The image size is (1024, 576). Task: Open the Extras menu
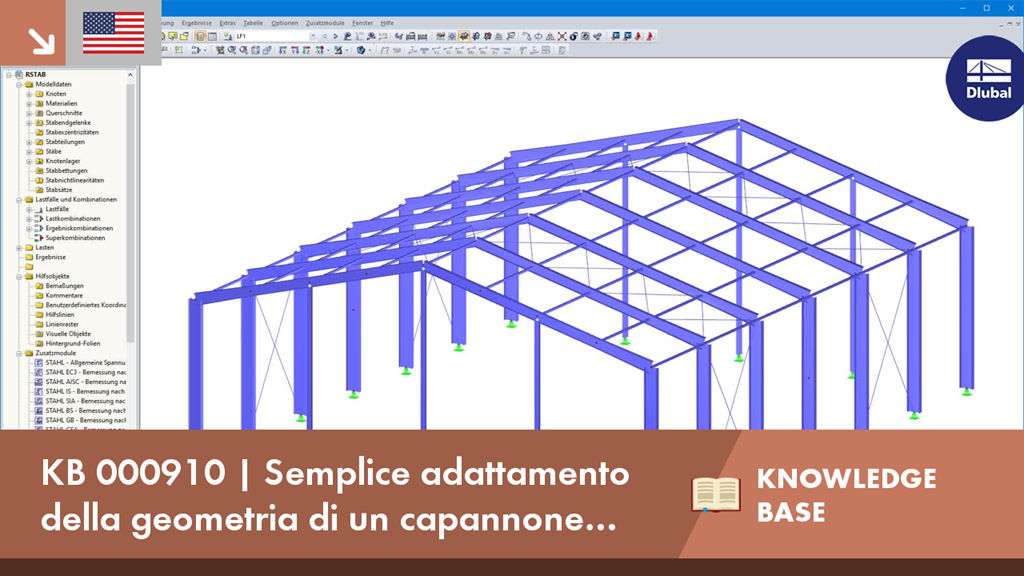(228, 23)
